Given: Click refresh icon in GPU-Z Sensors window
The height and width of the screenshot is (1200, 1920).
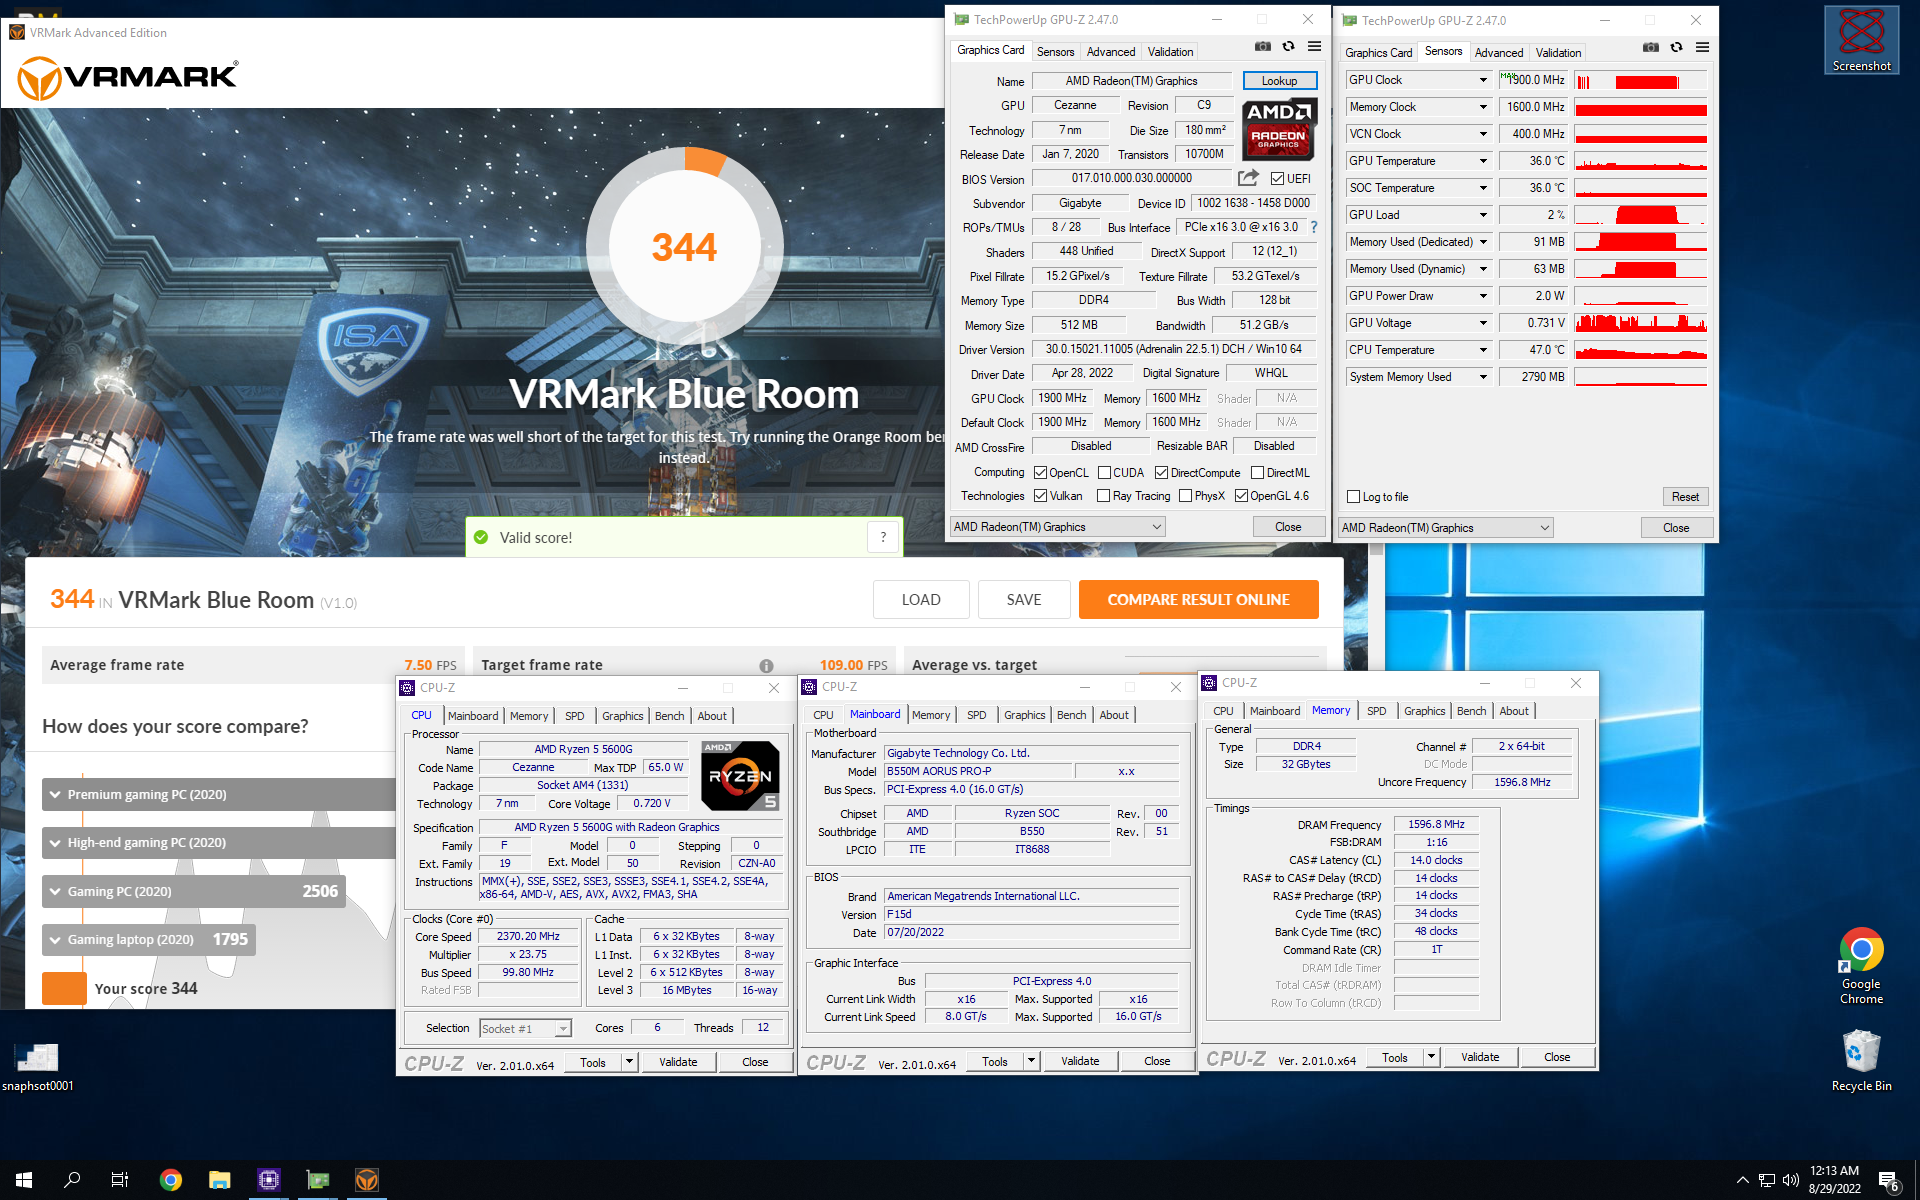Looking at the screenshot, I should pyautogui.click(x=1676, y=48).
